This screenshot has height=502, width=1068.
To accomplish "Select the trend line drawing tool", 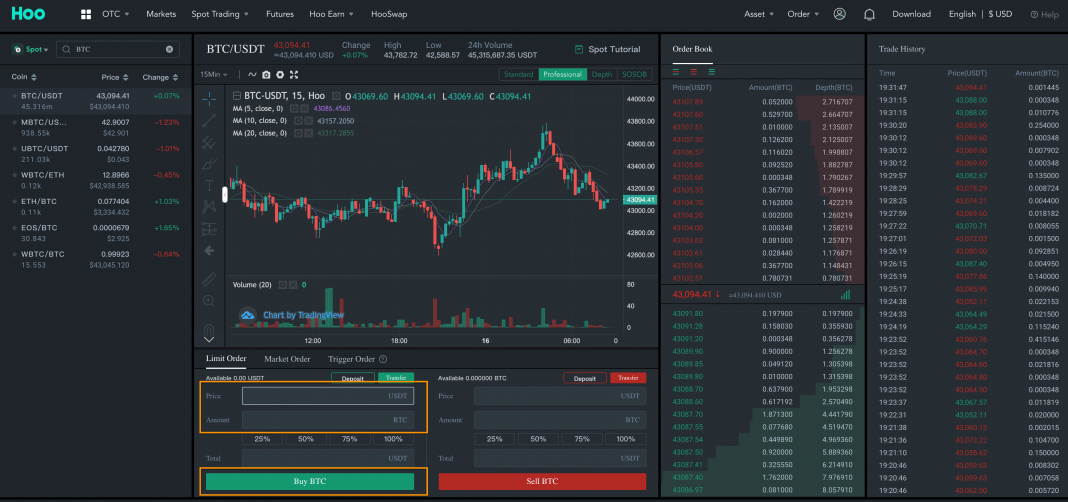I will click(209, 121).
